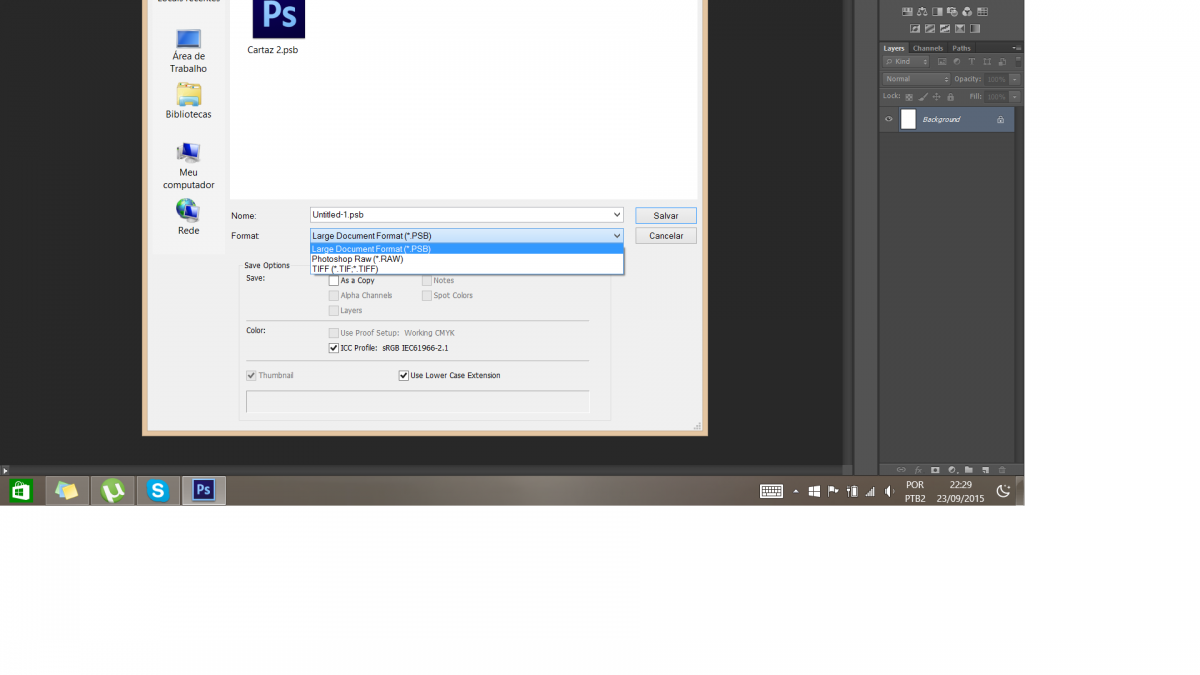Select Large Document Format (*.PSB) option
The width and height of the screenshot is (1200, 675).
pos(467,249)
